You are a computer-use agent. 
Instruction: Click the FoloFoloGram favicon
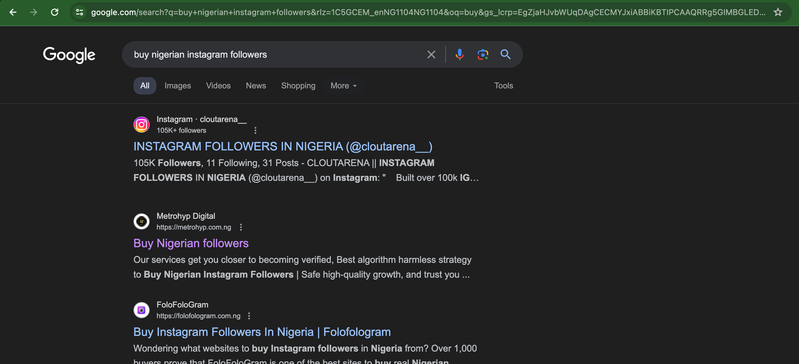[142, 310]
